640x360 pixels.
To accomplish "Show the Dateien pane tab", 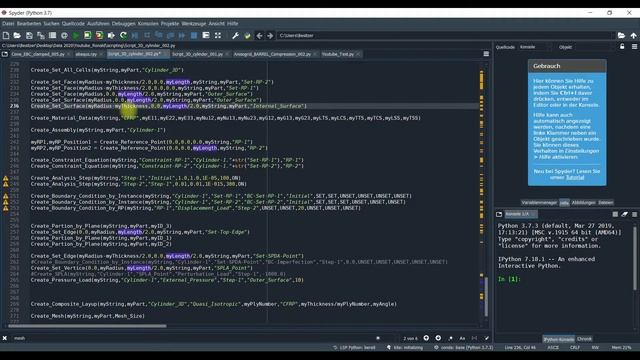I will tap(605, 202).
